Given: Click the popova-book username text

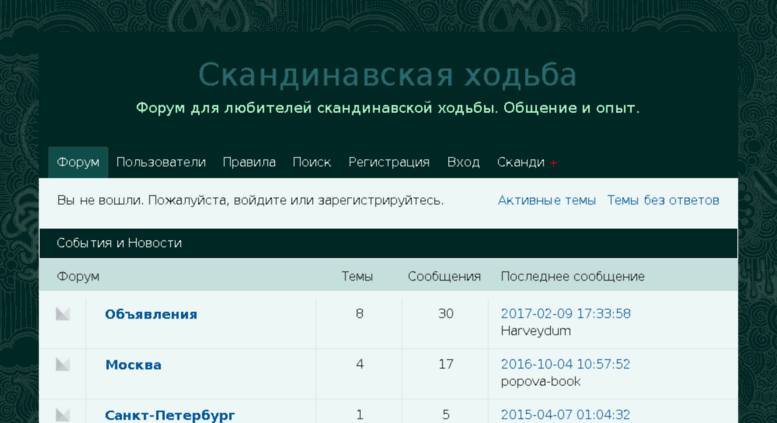Looking at the screenshot, I should [541, 381].
